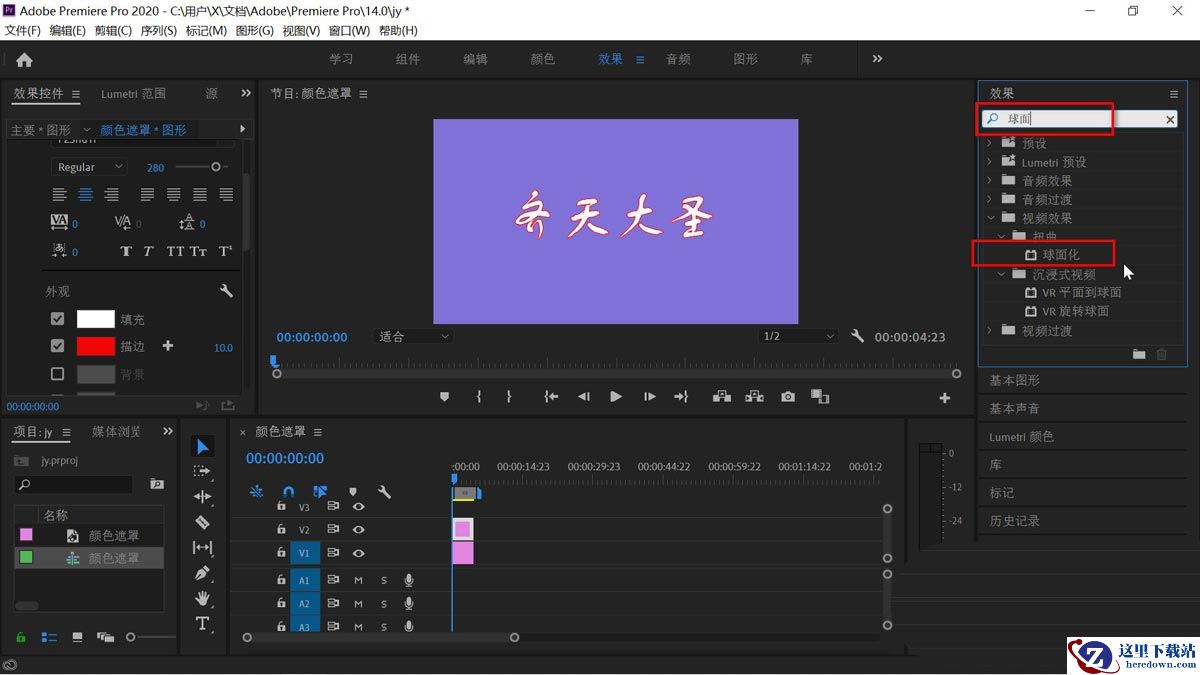The height and width of the screenshot is (675, 1200).
Task: Solo track A2
Action: tap(384, 604)
